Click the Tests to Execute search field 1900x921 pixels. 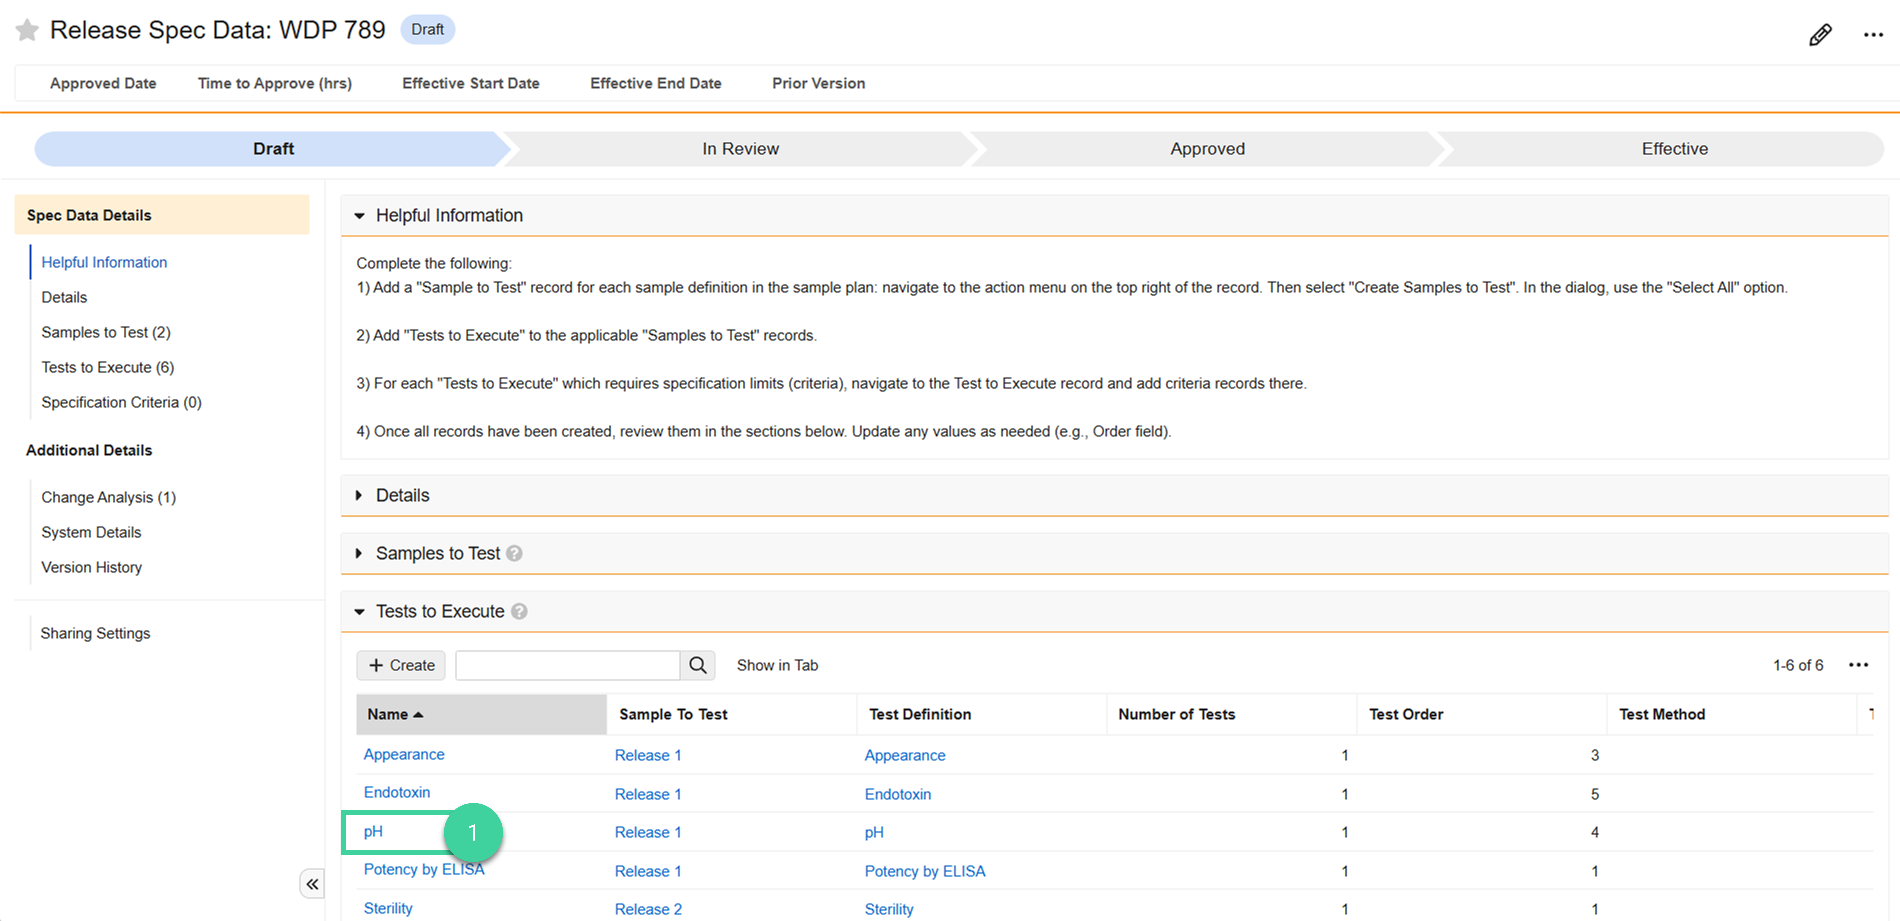tap(567, 665)
